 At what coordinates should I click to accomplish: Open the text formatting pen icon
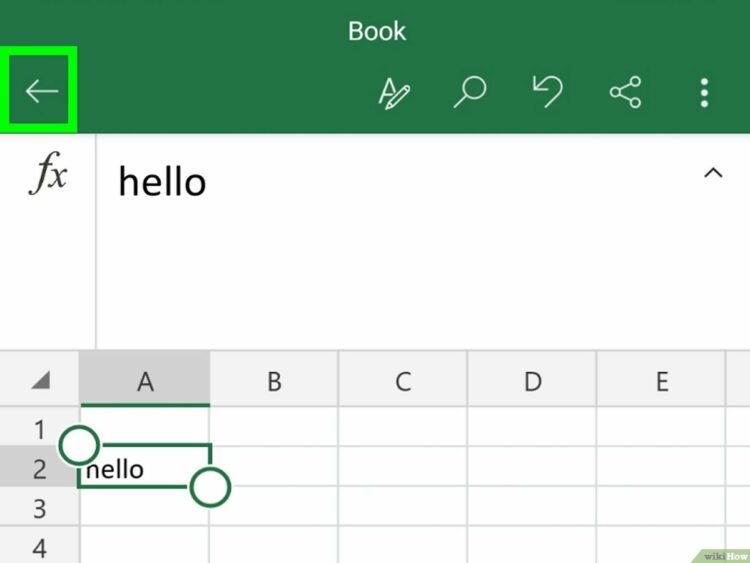tap(394, 93)
